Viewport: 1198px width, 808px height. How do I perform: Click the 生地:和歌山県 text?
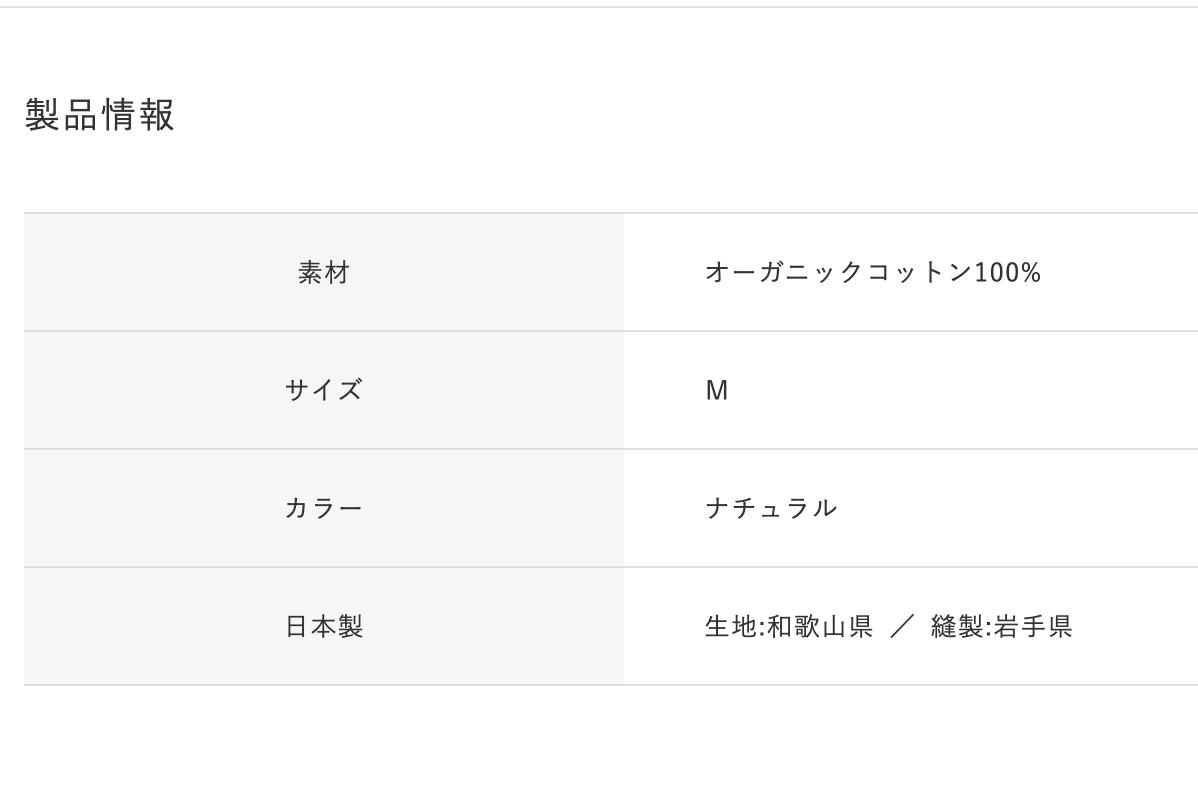click(x=788, y=627)
